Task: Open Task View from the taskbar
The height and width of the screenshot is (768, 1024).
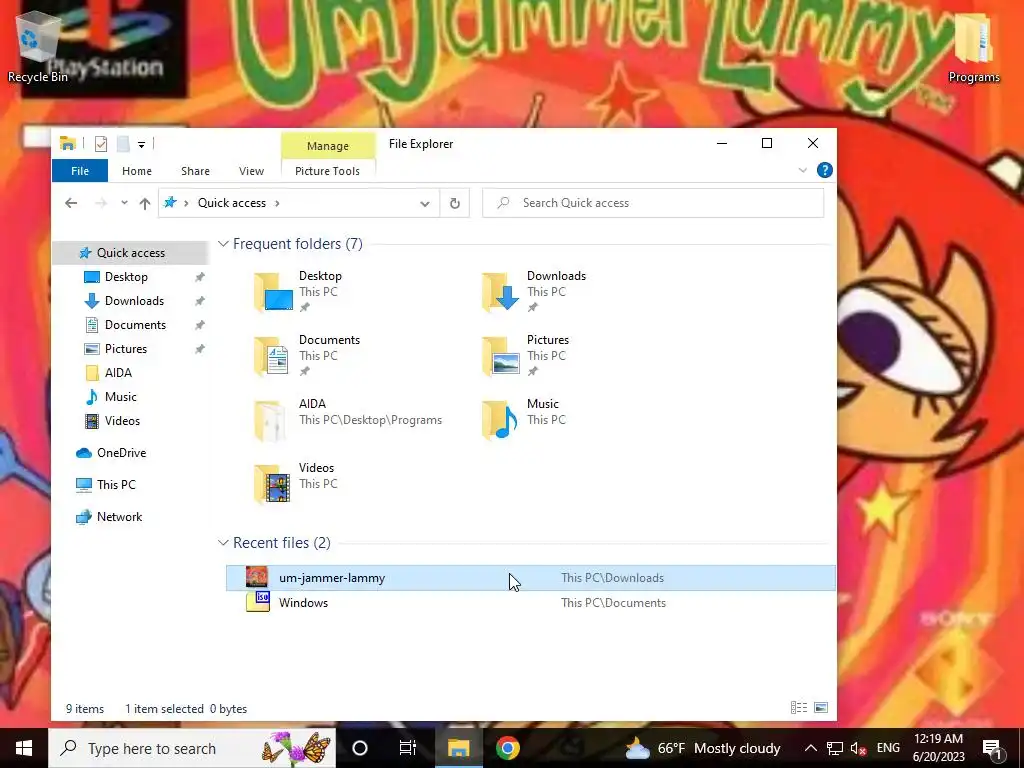Action: (408, 748)
